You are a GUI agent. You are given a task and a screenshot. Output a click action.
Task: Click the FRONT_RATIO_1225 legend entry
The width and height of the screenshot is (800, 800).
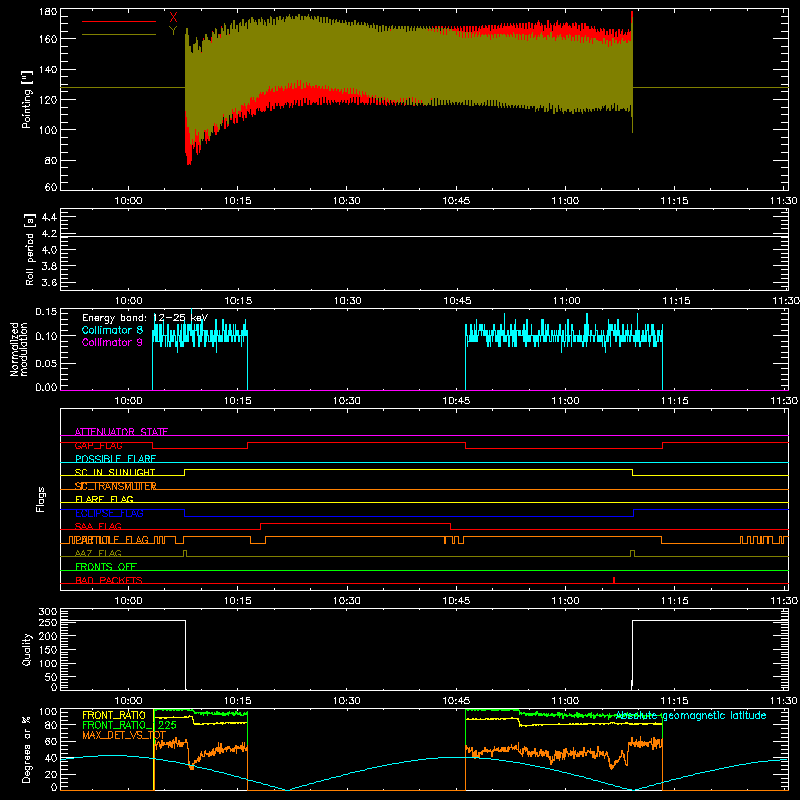(x=129, y=725)
